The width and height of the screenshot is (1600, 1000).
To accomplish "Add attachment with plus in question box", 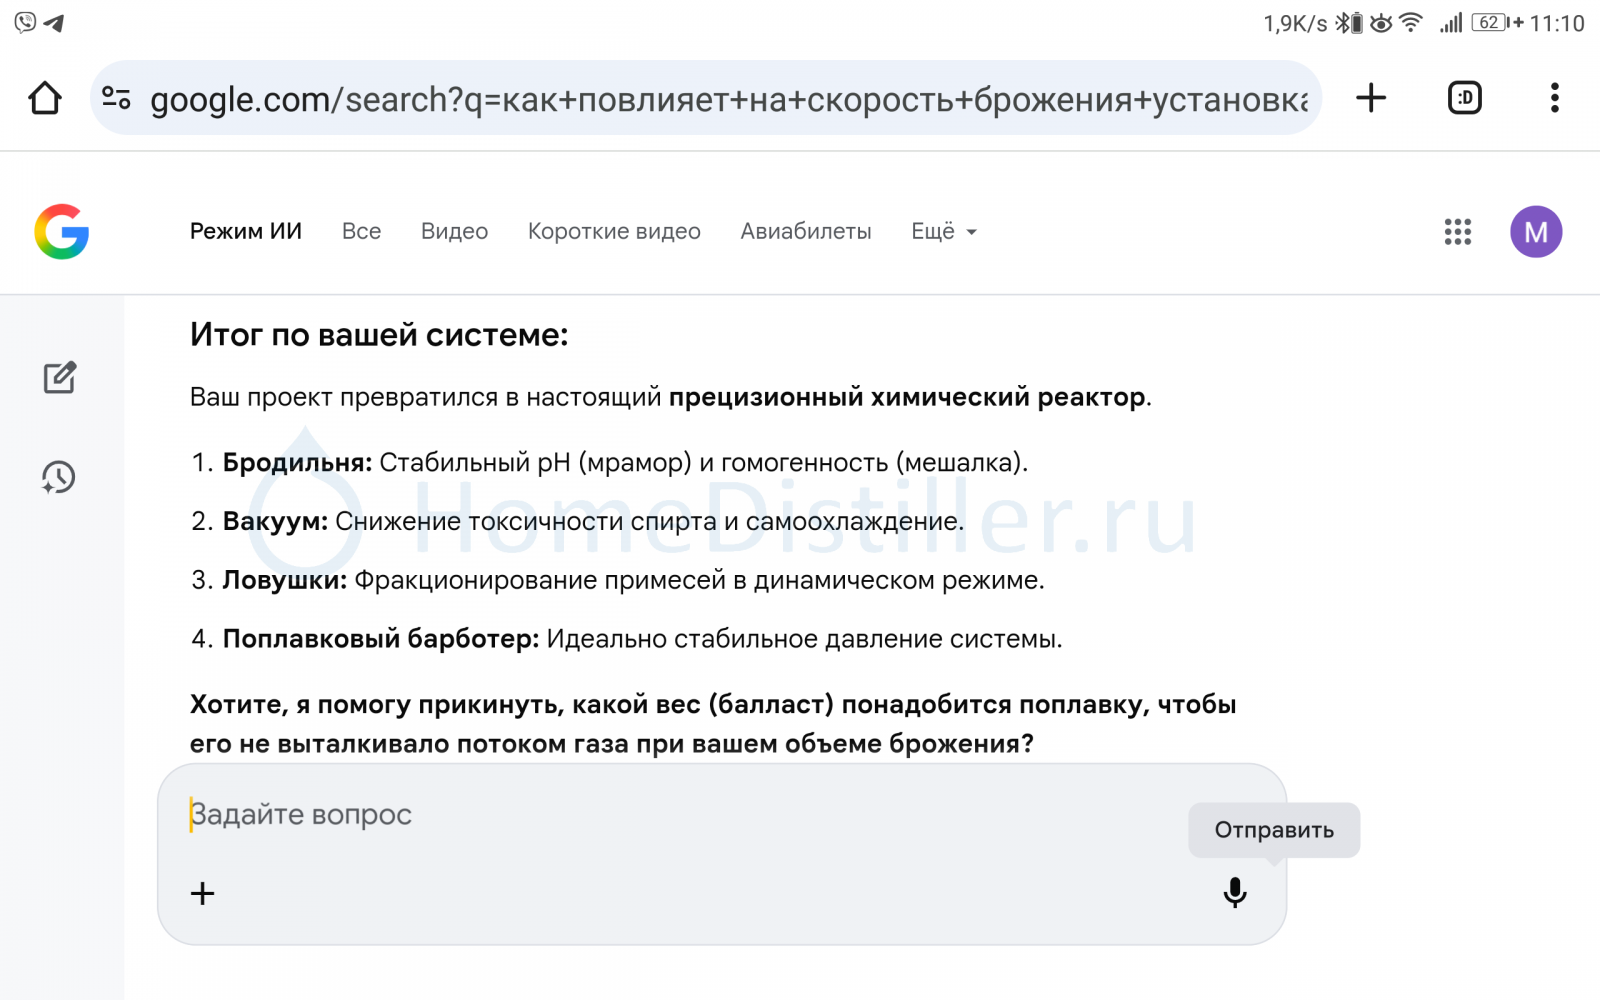I will (x=203, y=893).
